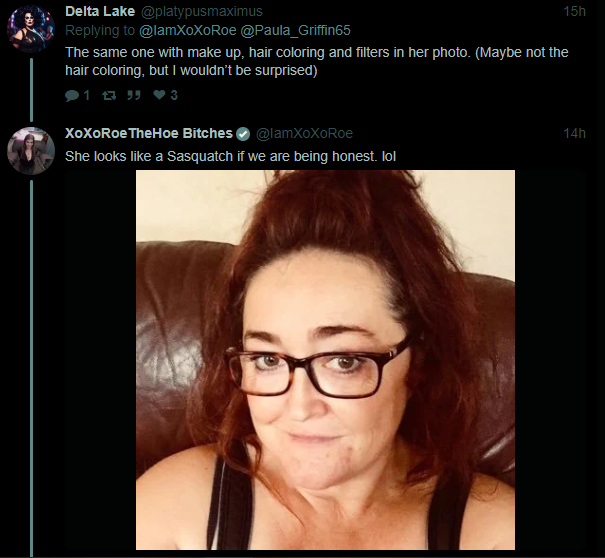This screenshot has height=558, width=605.
Task: Open Delta Lake's profile avatar
Action: [x=31, y=29]
